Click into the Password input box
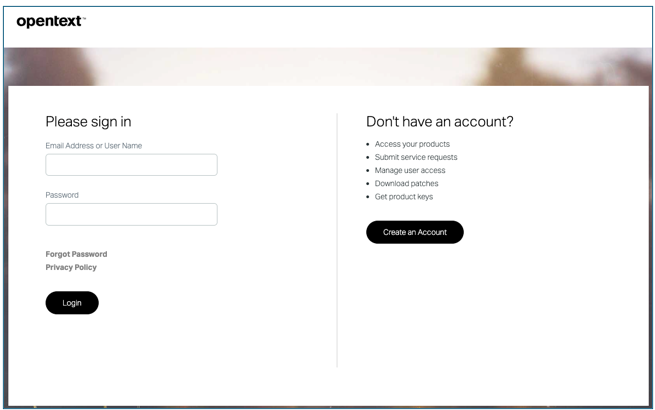655x410 pixels. click(x=131, y=214)
